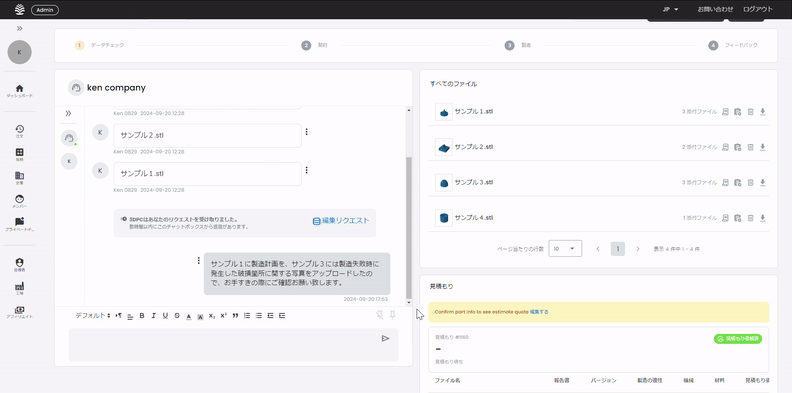Open the grid-shaped sidebar icon below Orders
This screenshot has width=792, height=393.
coord(20,152)
